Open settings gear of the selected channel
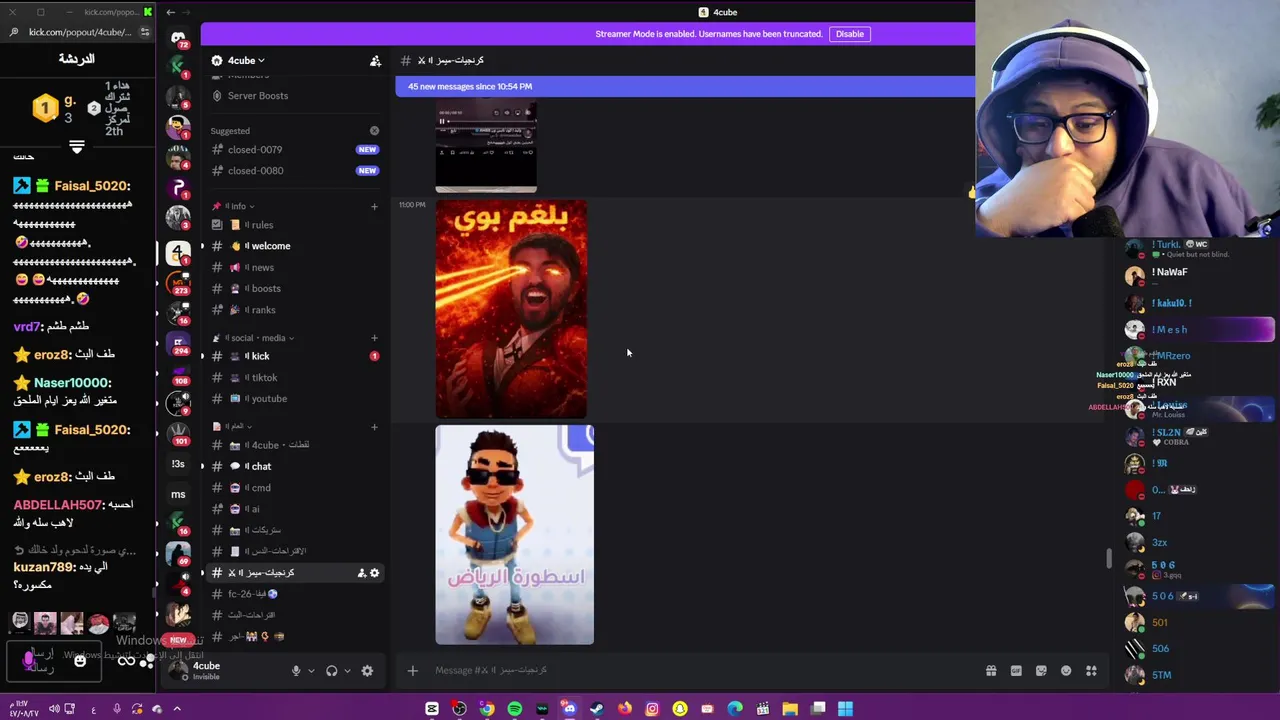Viewport: 1280px width, 720px height. tap(375, 573)
